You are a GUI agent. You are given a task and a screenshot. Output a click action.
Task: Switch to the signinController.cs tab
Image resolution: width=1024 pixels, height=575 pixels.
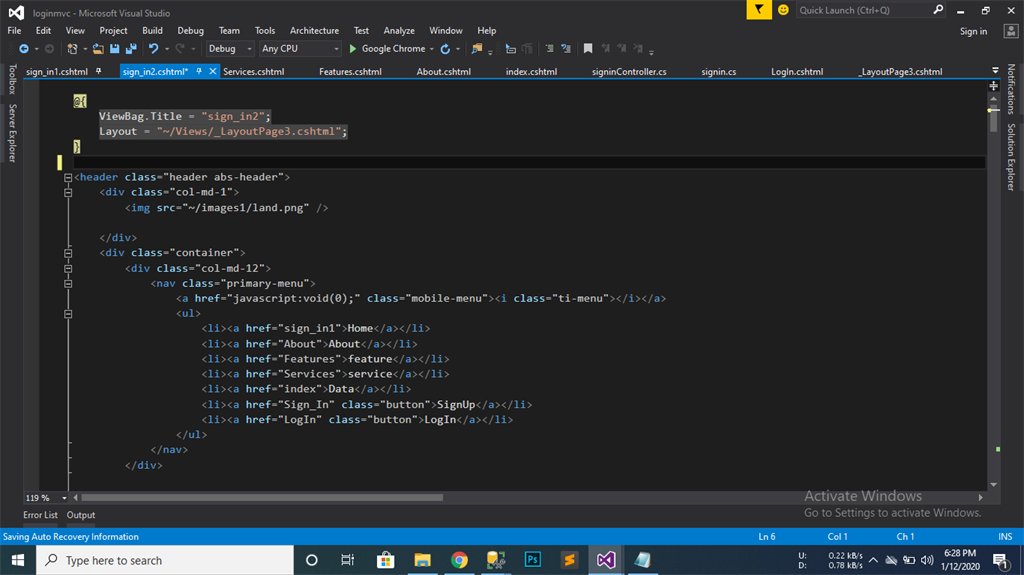629,72
